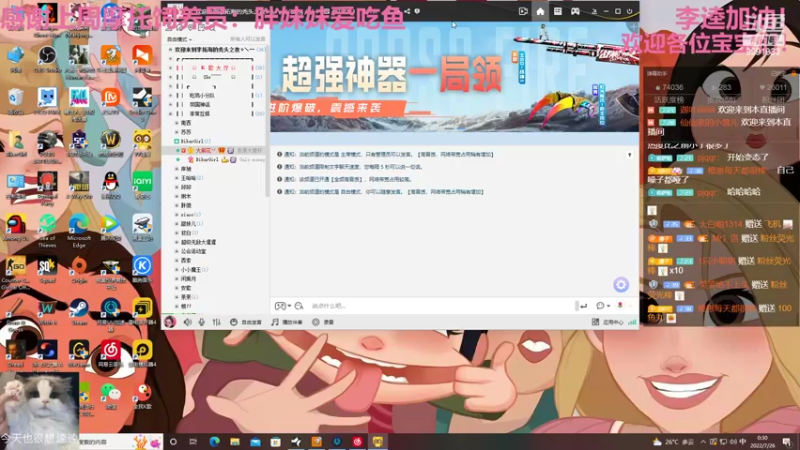
Task: Collapse the root channel 欢迎来到李拓海的秃头之巅
Action: (x=170, y=49)
